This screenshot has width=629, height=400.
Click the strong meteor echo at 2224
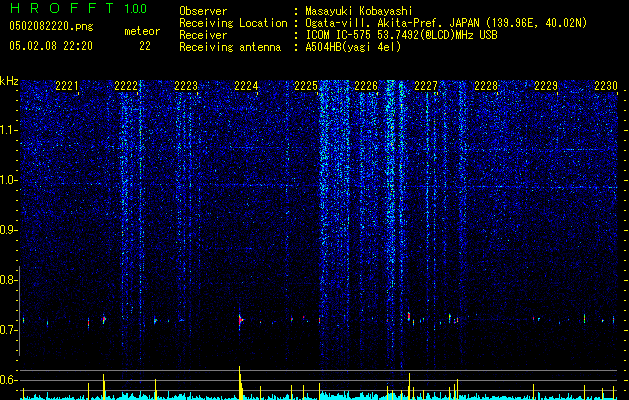pyautogui.click(x=240, y=321)
